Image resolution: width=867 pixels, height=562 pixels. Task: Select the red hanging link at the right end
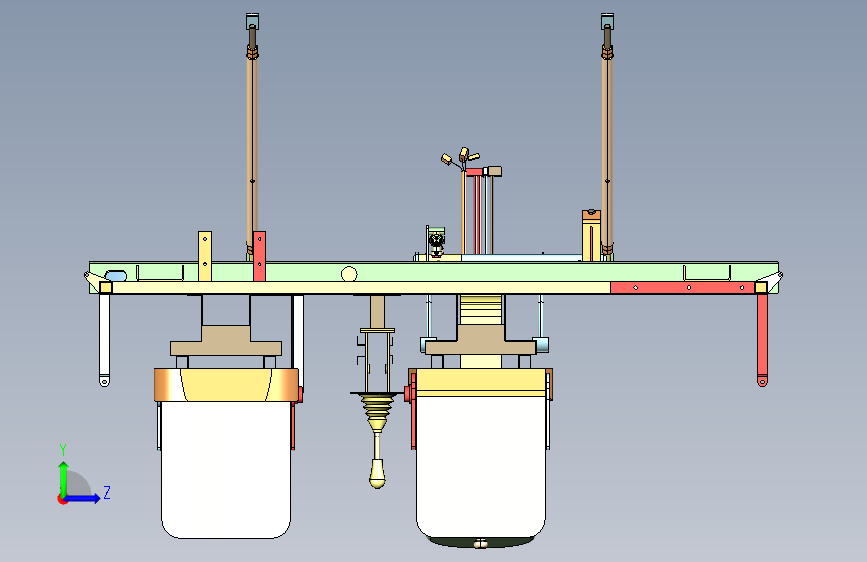762,340
